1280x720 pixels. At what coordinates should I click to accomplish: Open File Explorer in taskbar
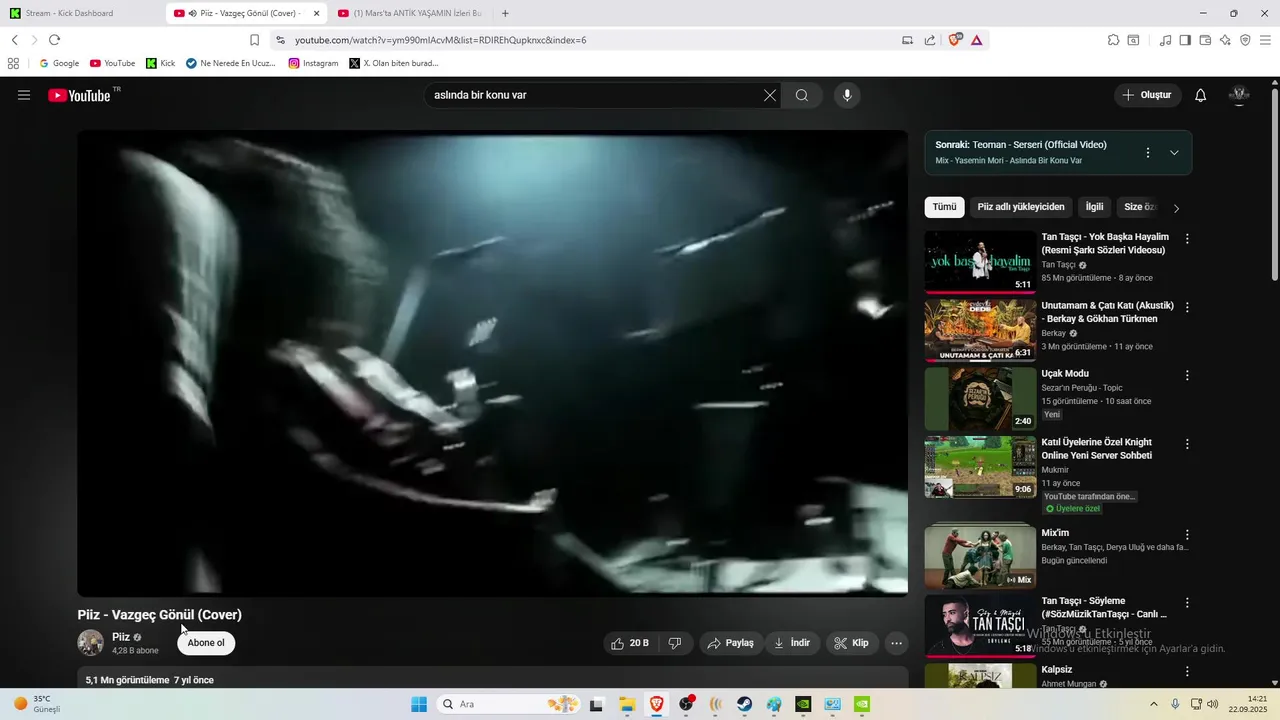point(627,704)
